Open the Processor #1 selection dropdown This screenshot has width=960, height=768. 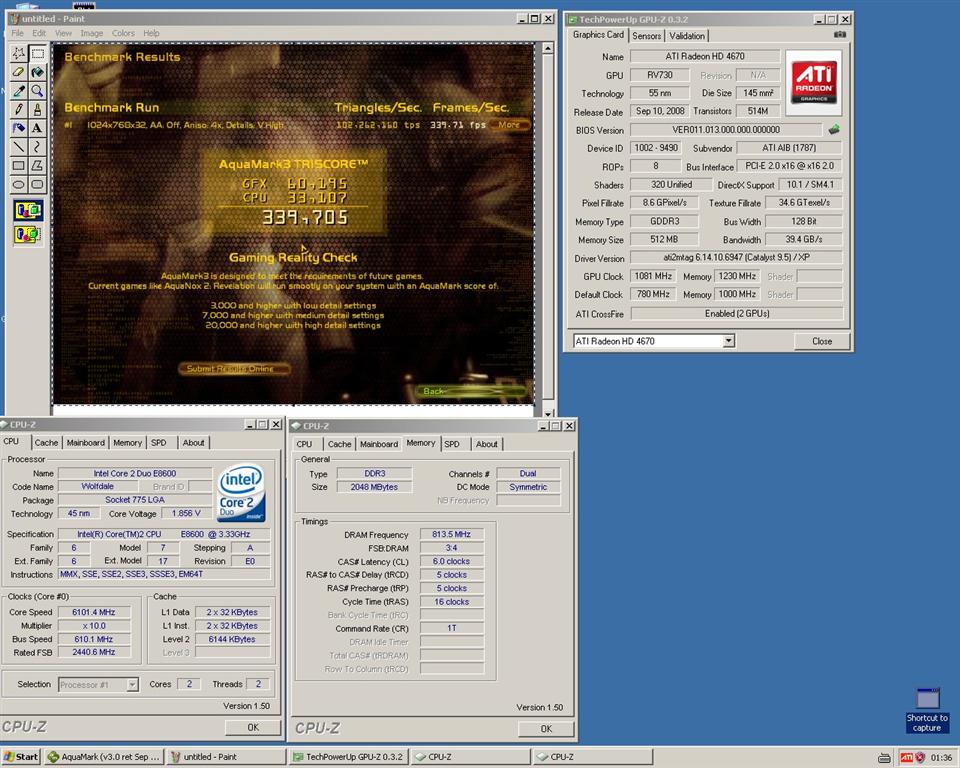pos(132,685)
